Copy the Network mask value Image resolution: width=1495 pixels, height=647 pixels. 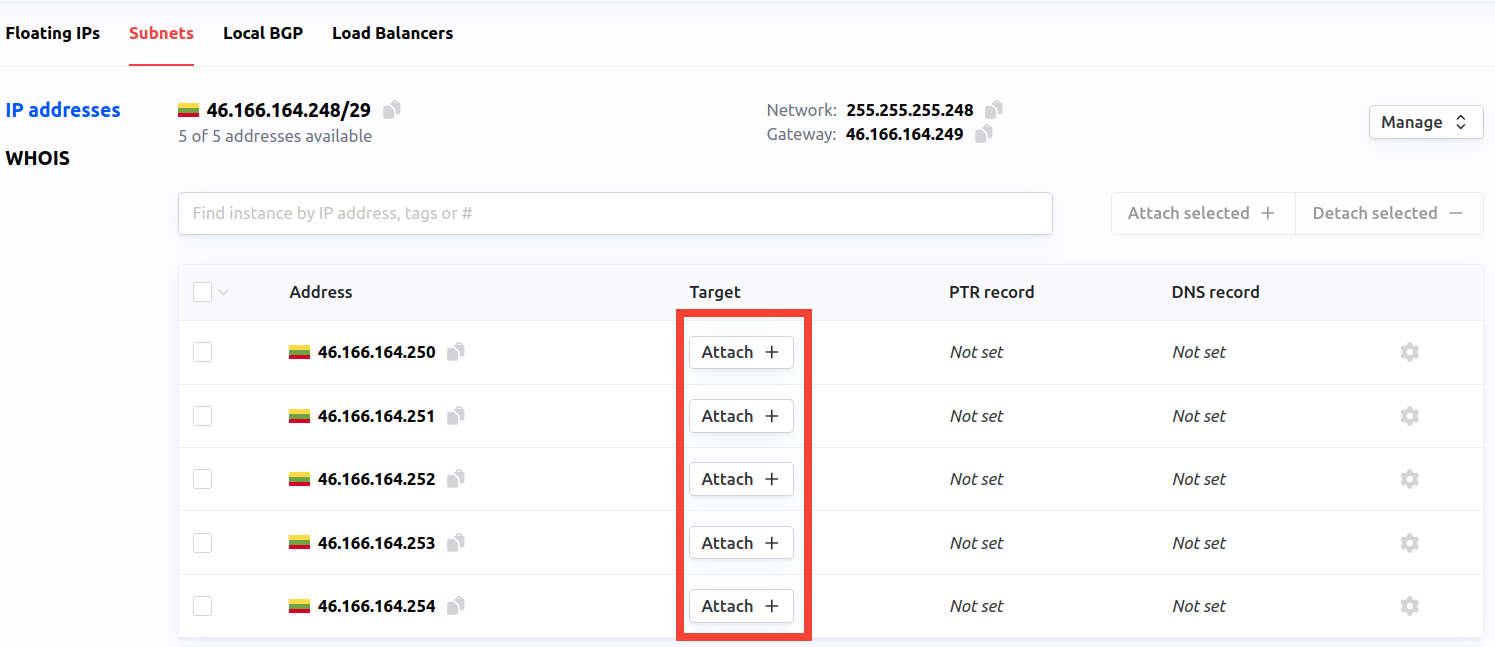993,108
